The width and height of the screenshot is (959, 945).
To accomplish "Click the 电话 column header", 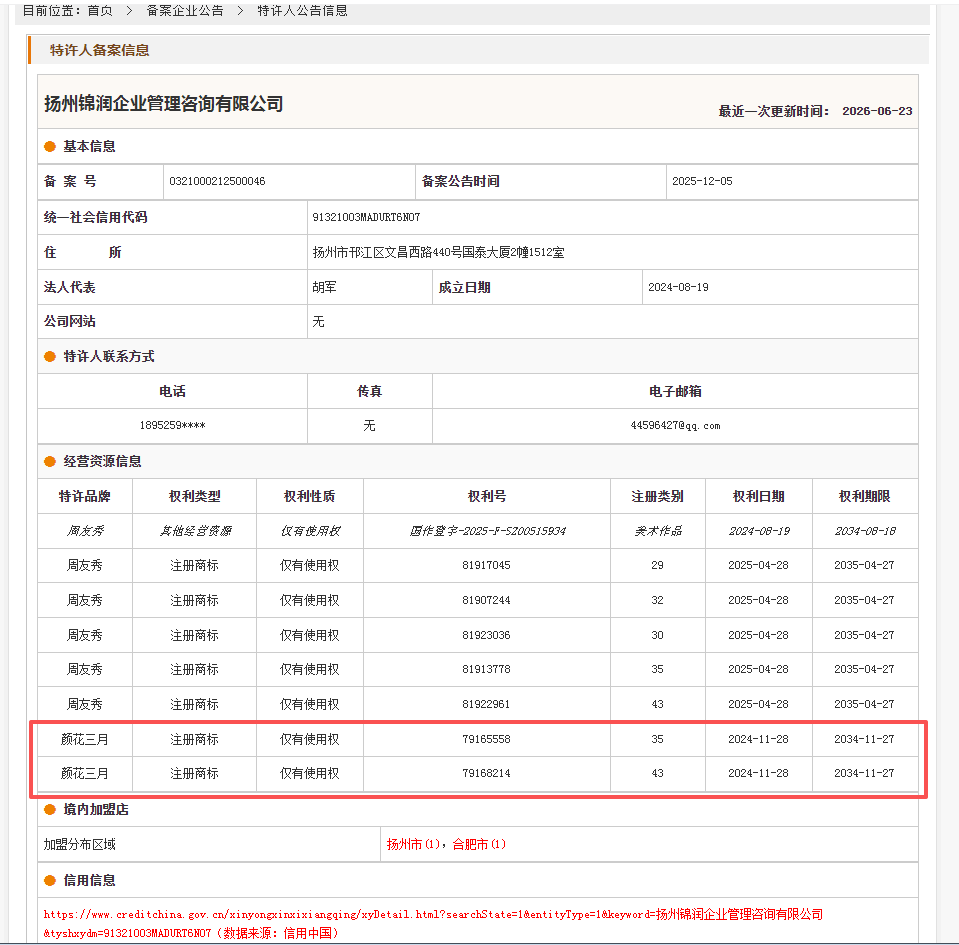I will [172, 391].
